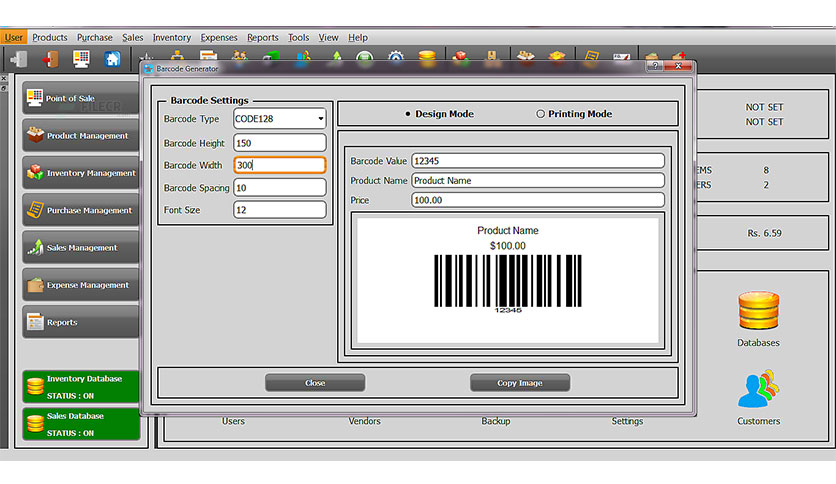836x484 pixels.
Task: Open the Inventory menu
Action: pos(172,37)
